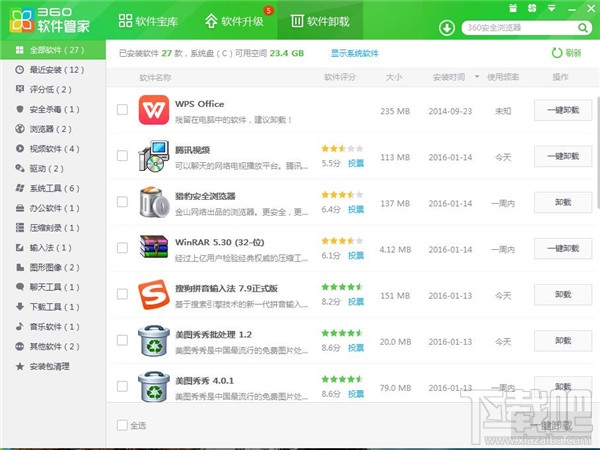Open the 显示系统软件 link
600x450 pixels.
click(355, 53)
